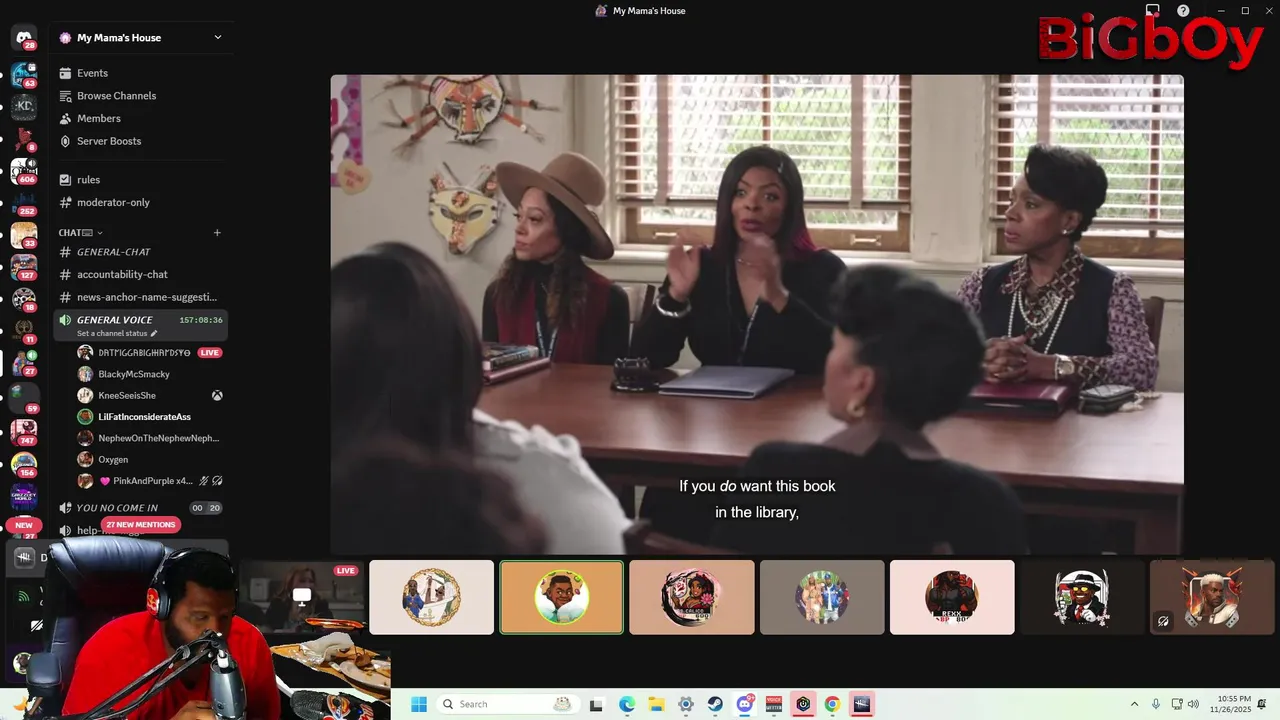Click the Browse Channels icon
Screen dimensions: 1280x720
pos(65,96)
